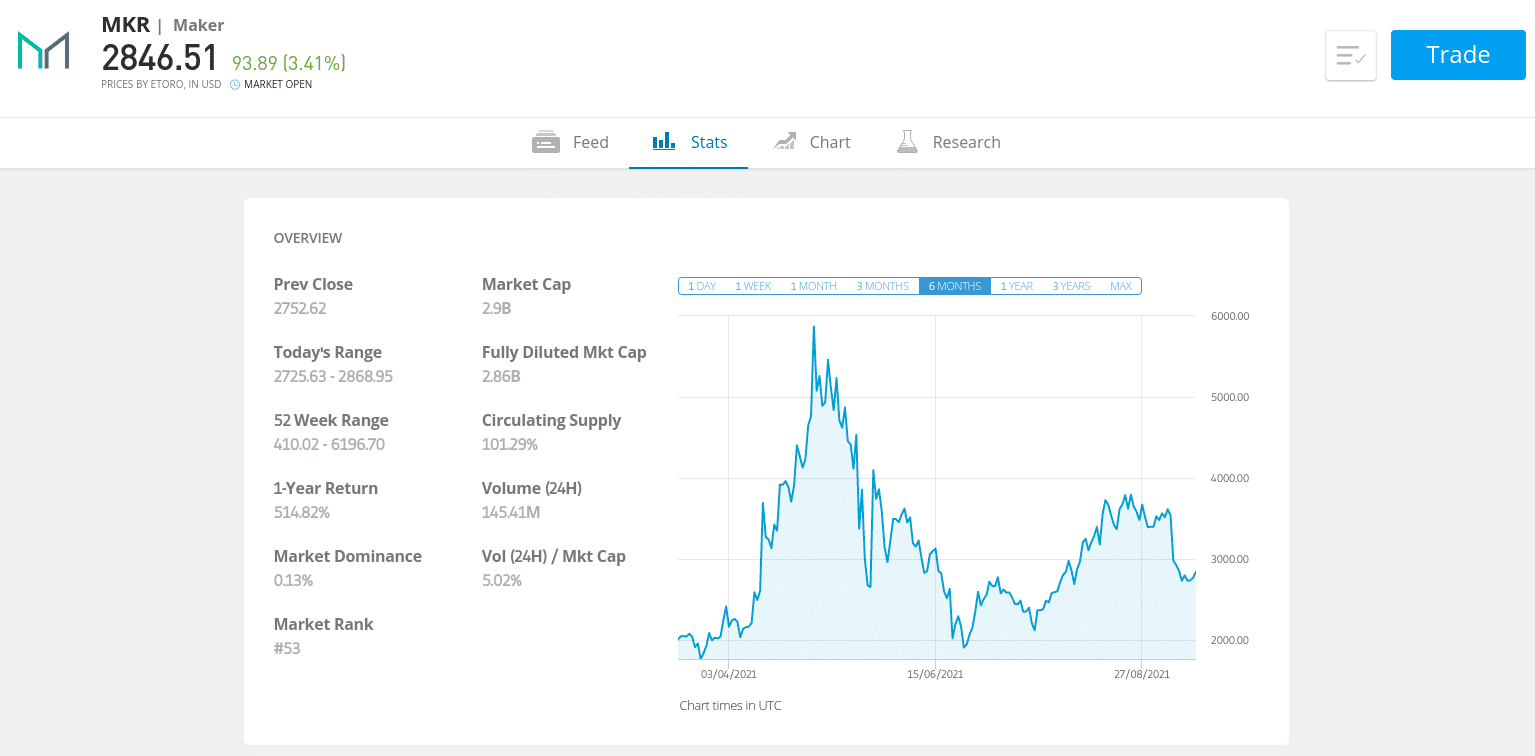Click the 93.89 (3.41%) price change
Image resolution: width=1535 pixels, height=756 pixels.
pos(289,63)
